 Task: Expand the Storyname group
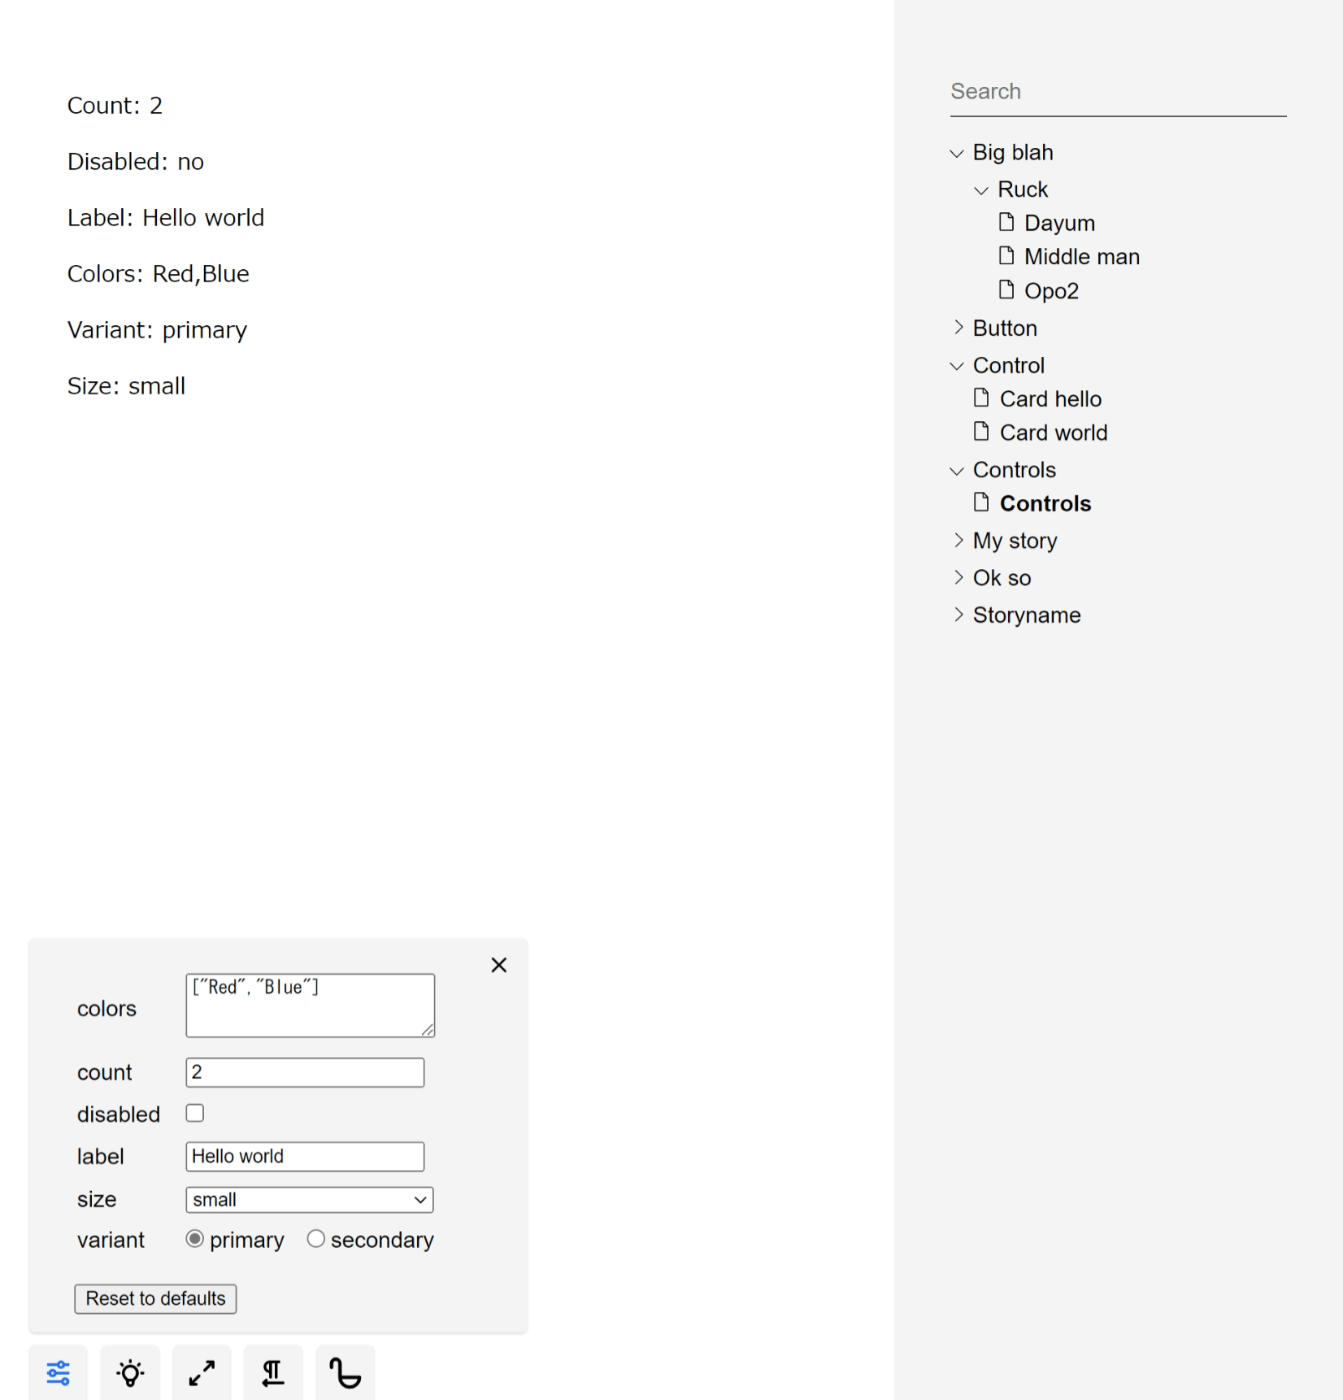coord(1016,615)
